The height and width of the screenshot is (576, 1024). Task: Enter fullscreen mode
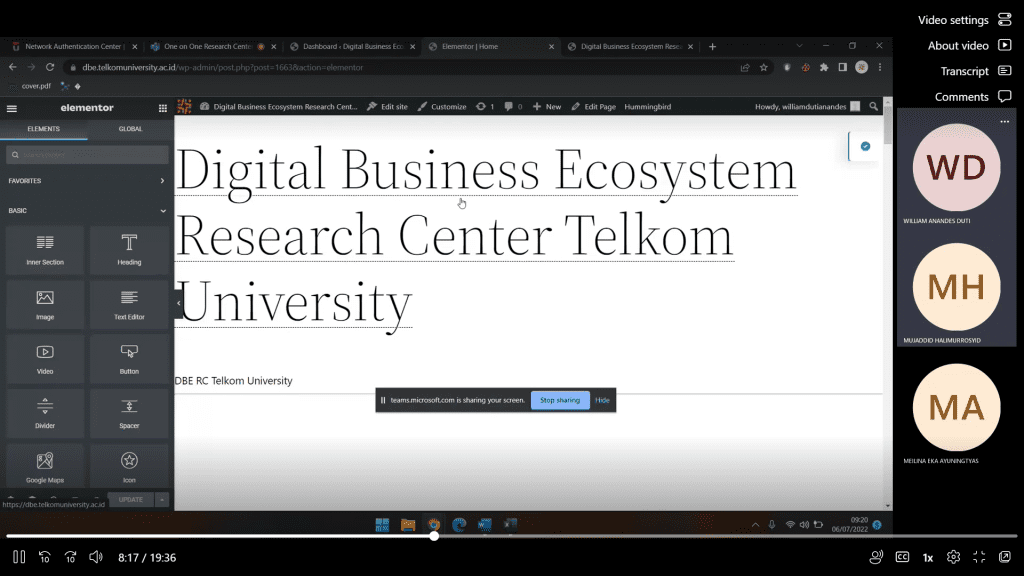979,557
